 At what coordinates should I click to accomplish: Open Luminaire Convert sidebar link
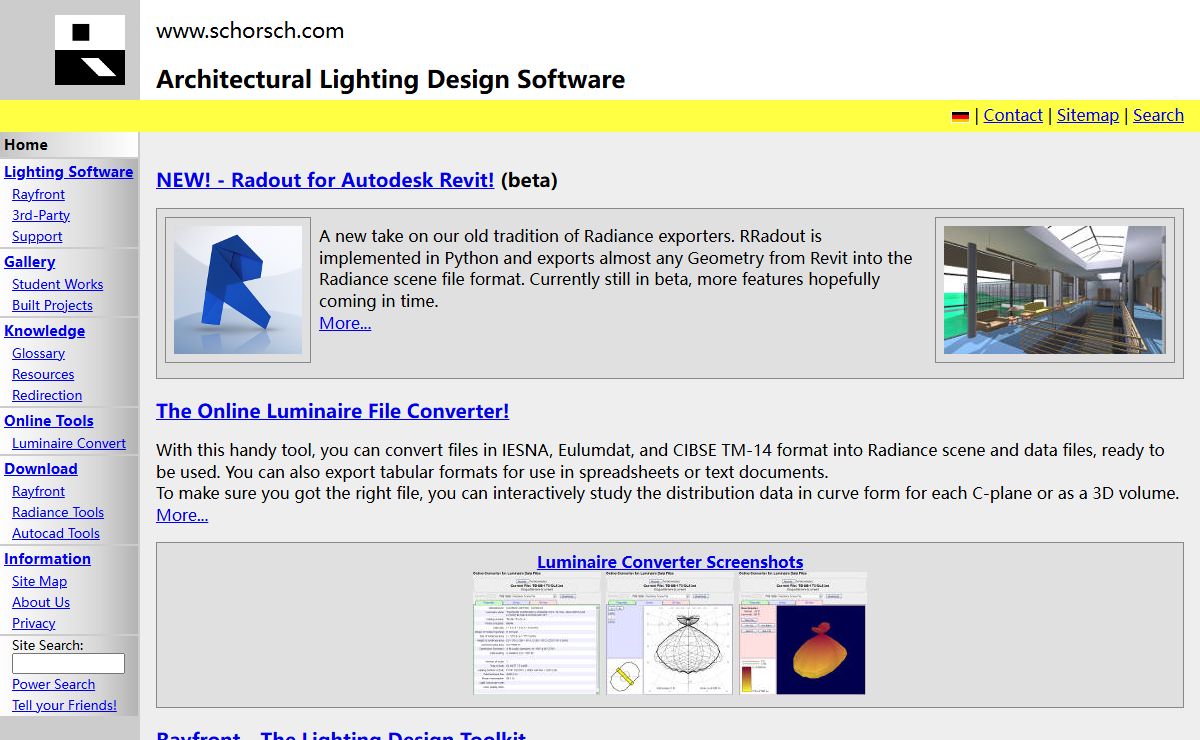pos(69,444)
